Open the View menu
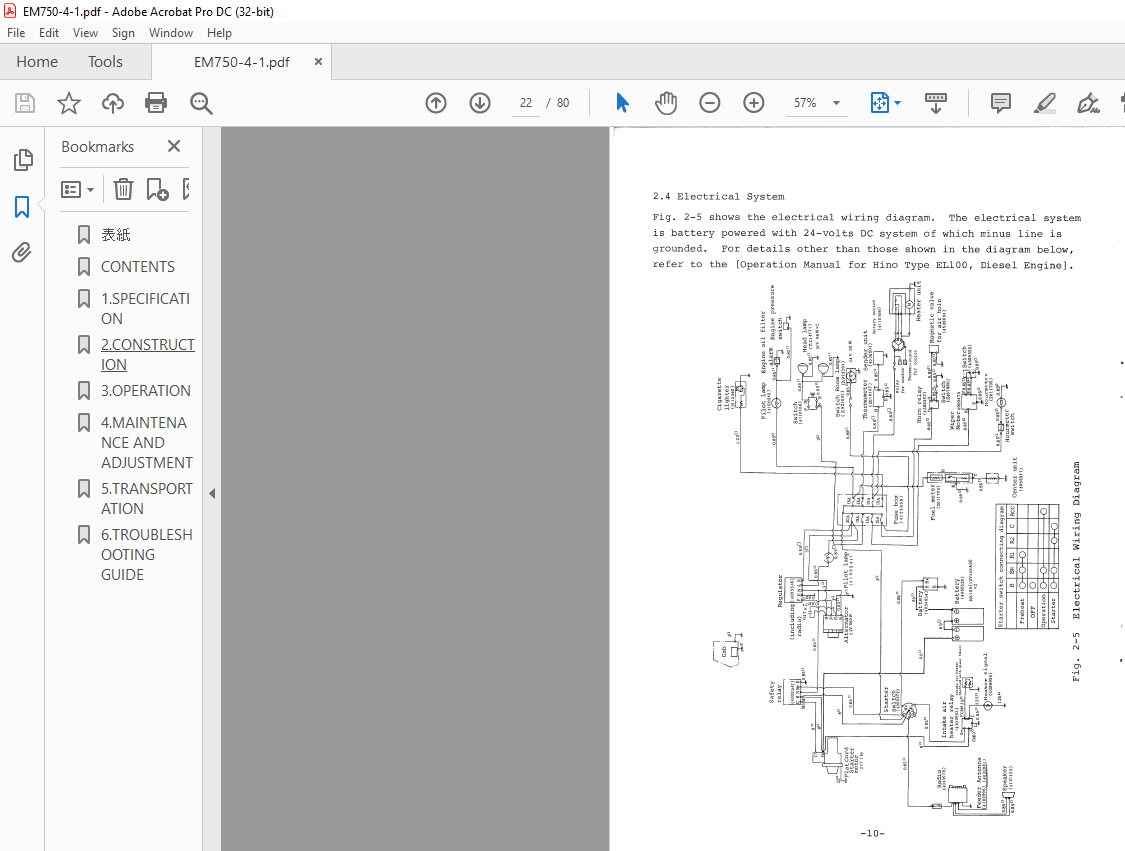The height and width of the screenshot is (851, 1125). click(x=85, y=33)
